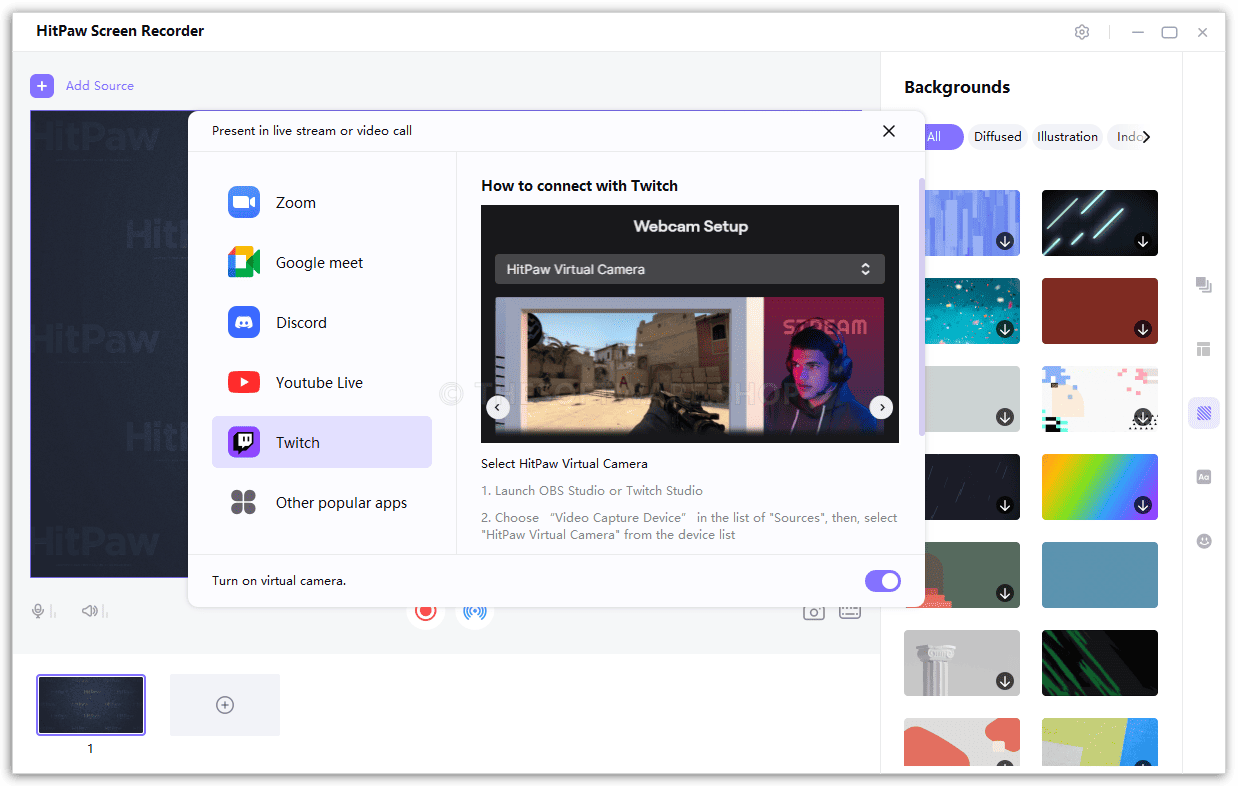The image size is (1238, 786).
Task: Toggle the Turn on virtual camera switch
Action: coord(883,581)
